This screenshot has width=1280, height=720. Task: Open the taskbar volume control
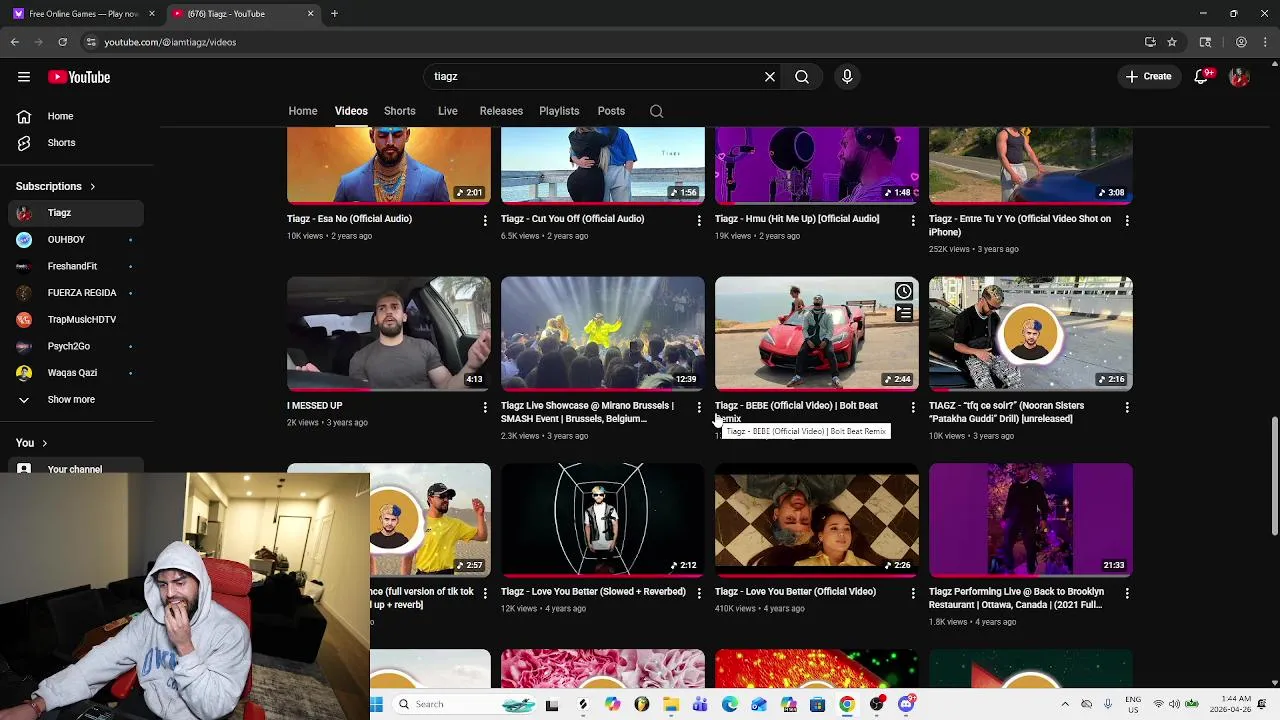pos(1174,704)
